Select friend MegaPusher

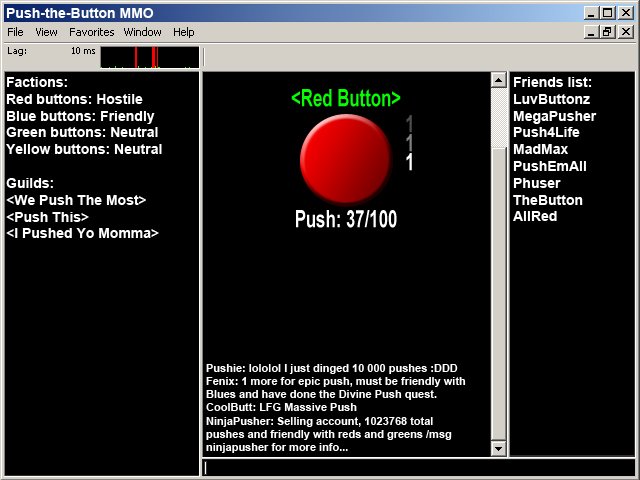pos(554,116)
